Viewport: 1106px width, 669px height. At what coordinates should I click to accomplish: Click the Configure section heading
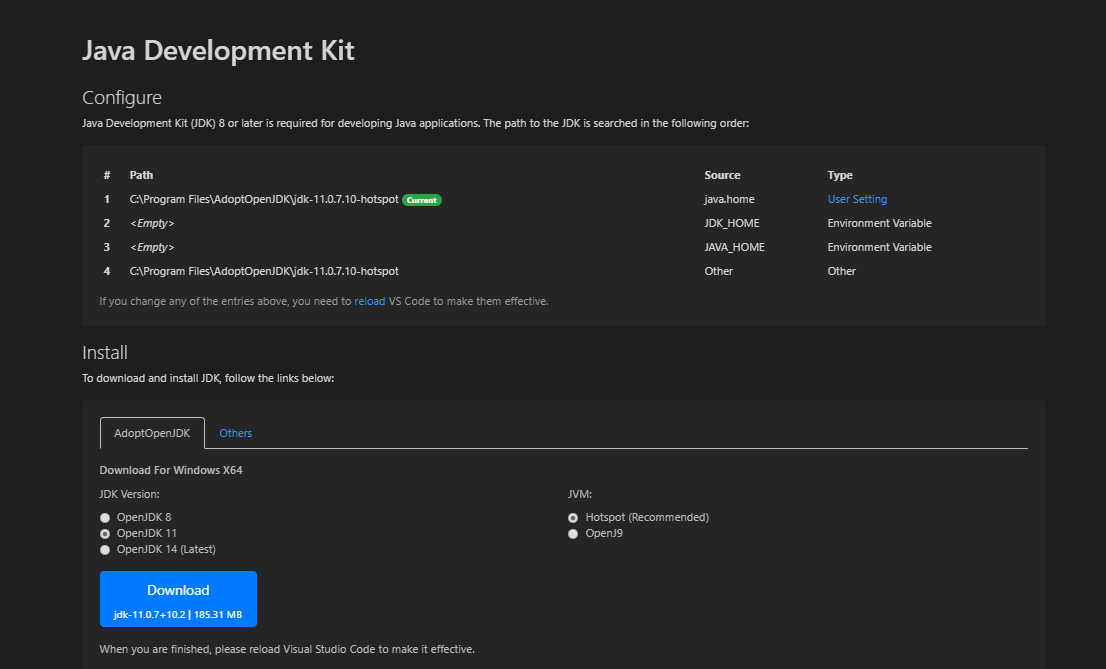pyautogui.click(x=122, y=97)
